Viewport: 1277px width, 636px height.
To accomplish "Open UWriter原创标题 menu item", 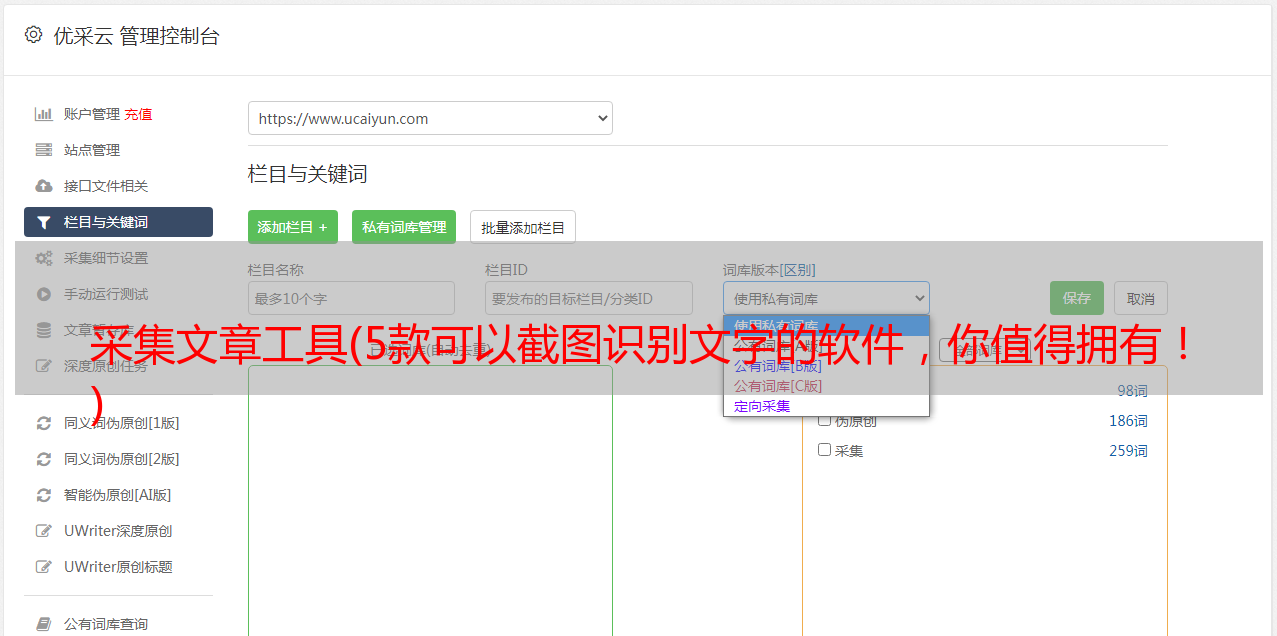I will [118, 567].
